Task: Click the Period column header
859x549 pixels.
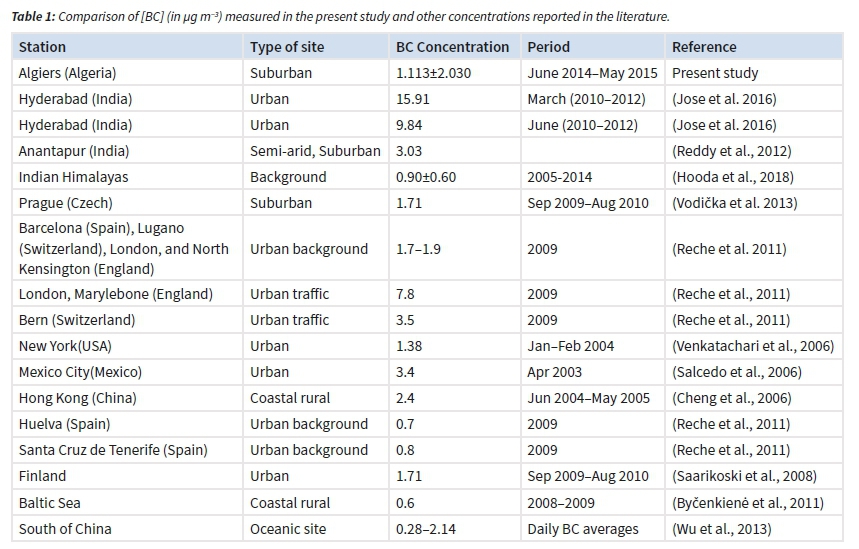Action: (549, 47)
